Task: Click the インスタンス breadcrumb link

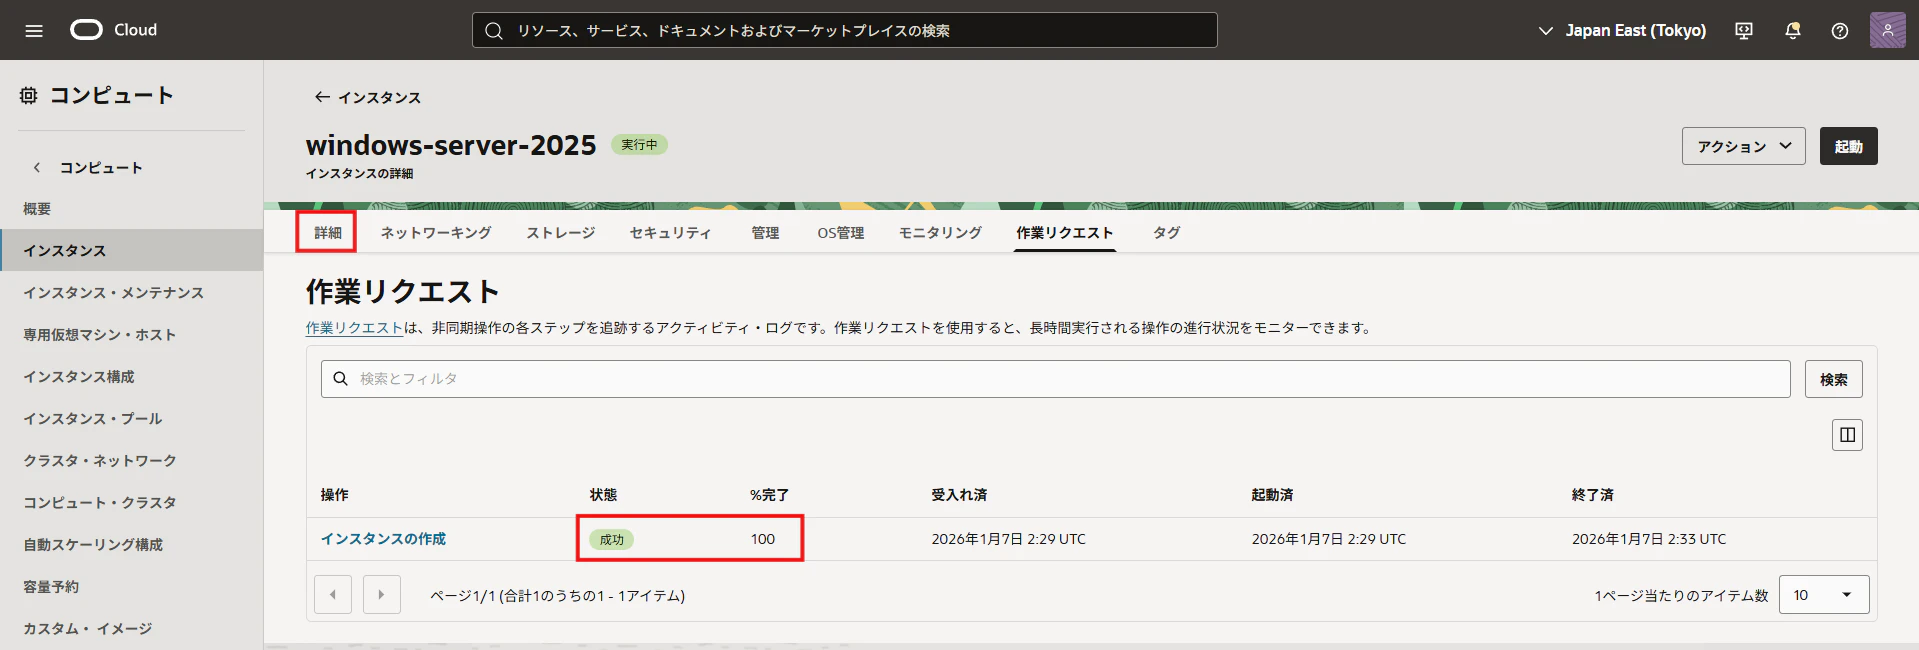Action: pyautogui.click(x=379, y=97)
